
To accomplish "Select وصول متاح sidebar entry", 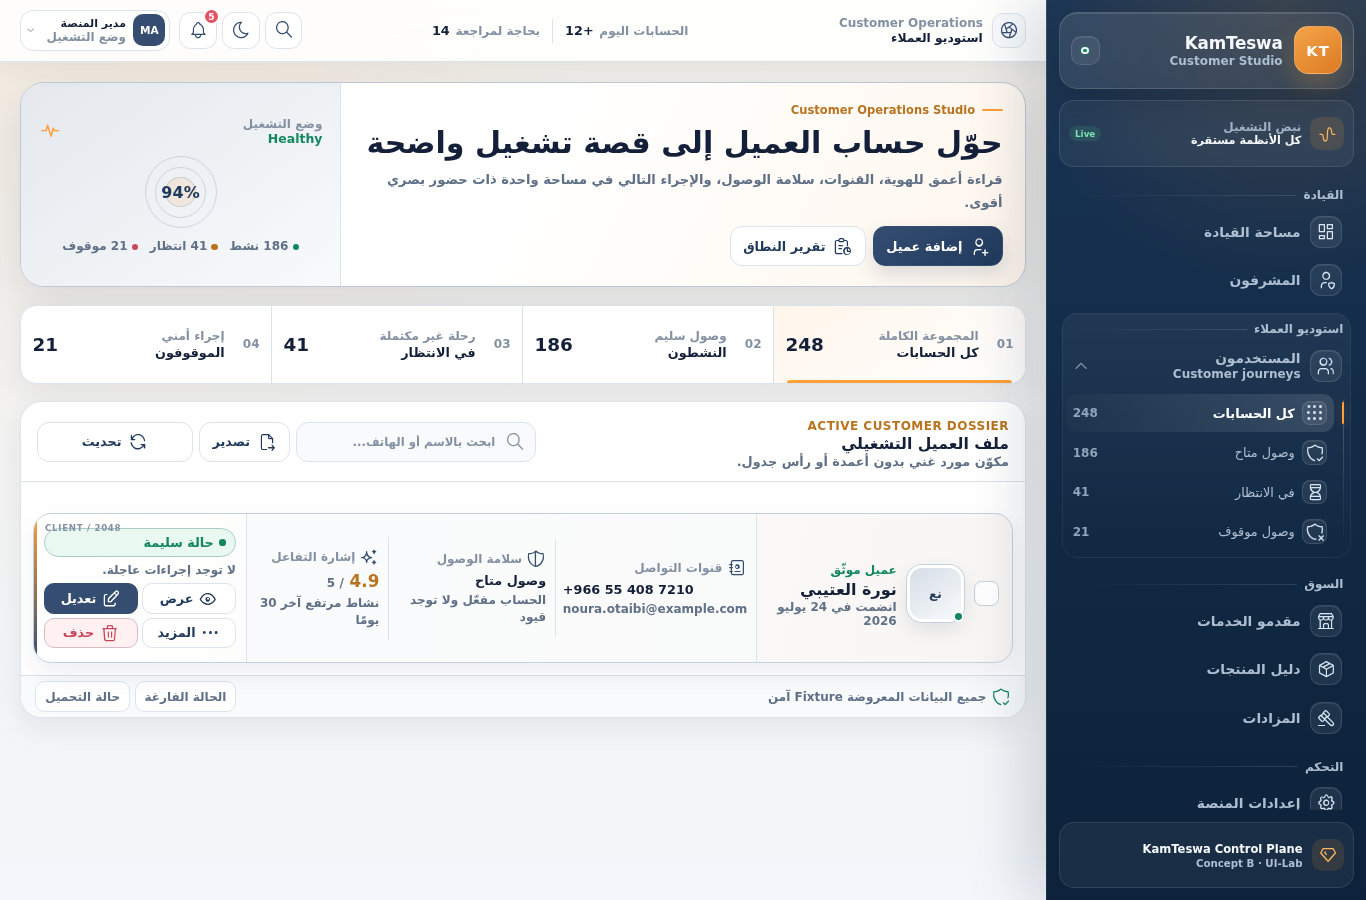I will tap(1200, 453).
